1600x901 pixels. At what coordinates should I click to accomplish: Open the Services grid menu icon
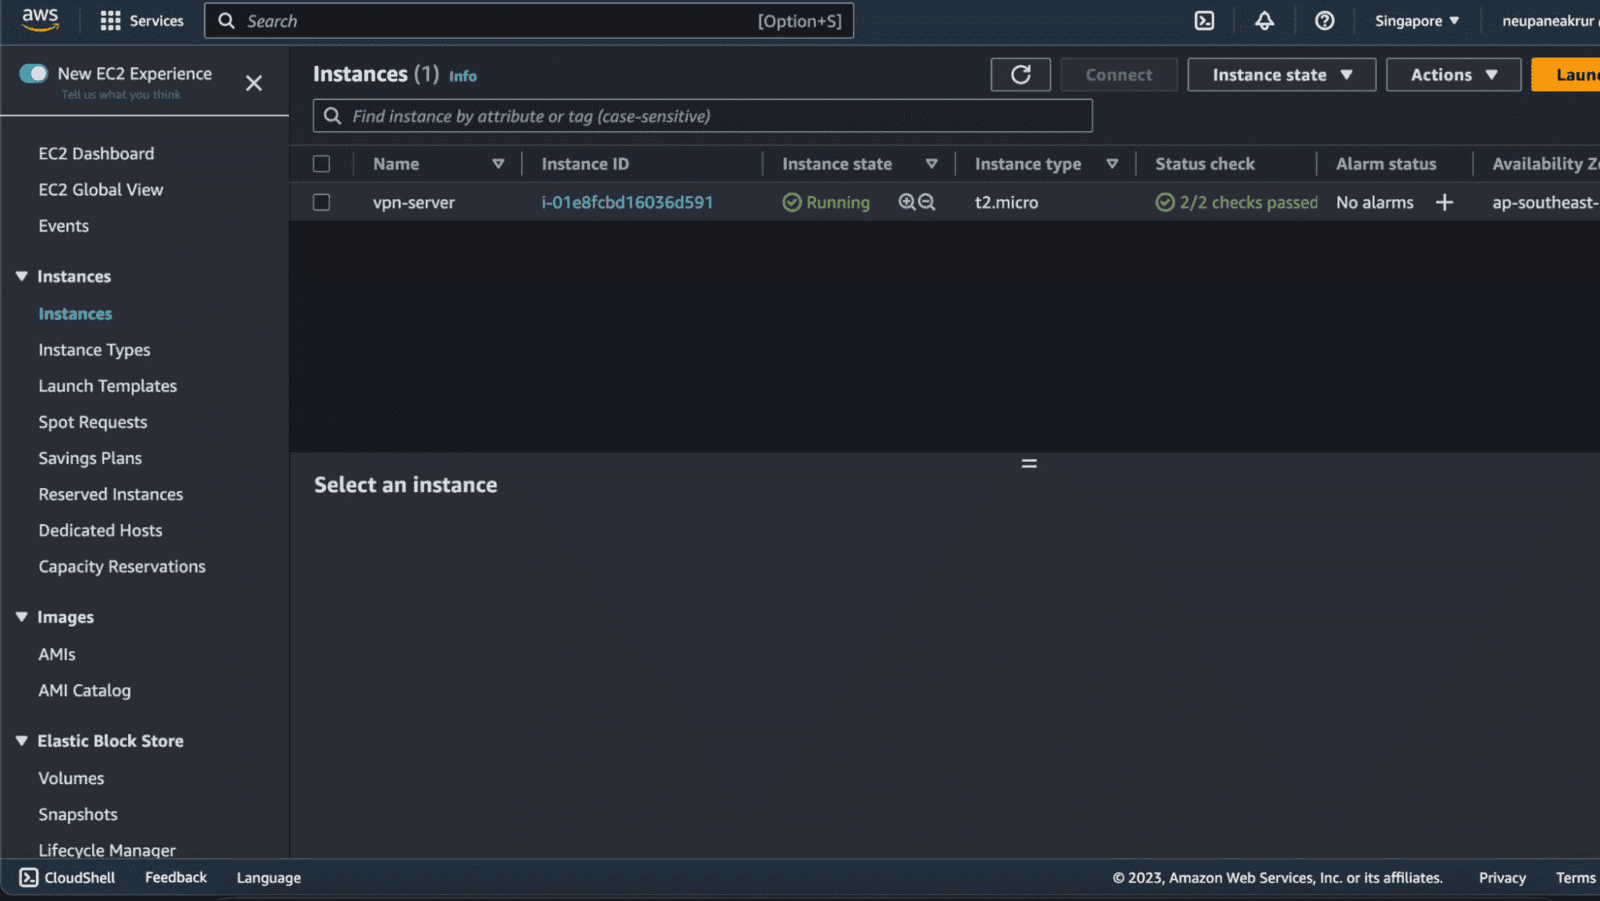pyautogui.click(x=111, y=20)
